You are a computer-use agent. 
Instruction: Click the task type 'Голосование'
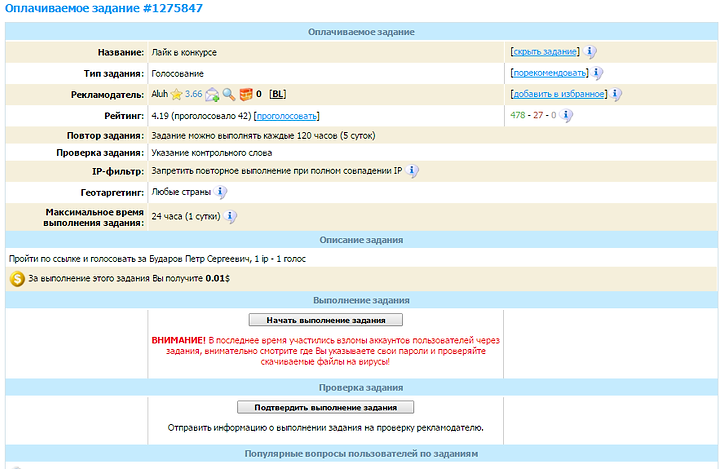[x=178, y=73]
